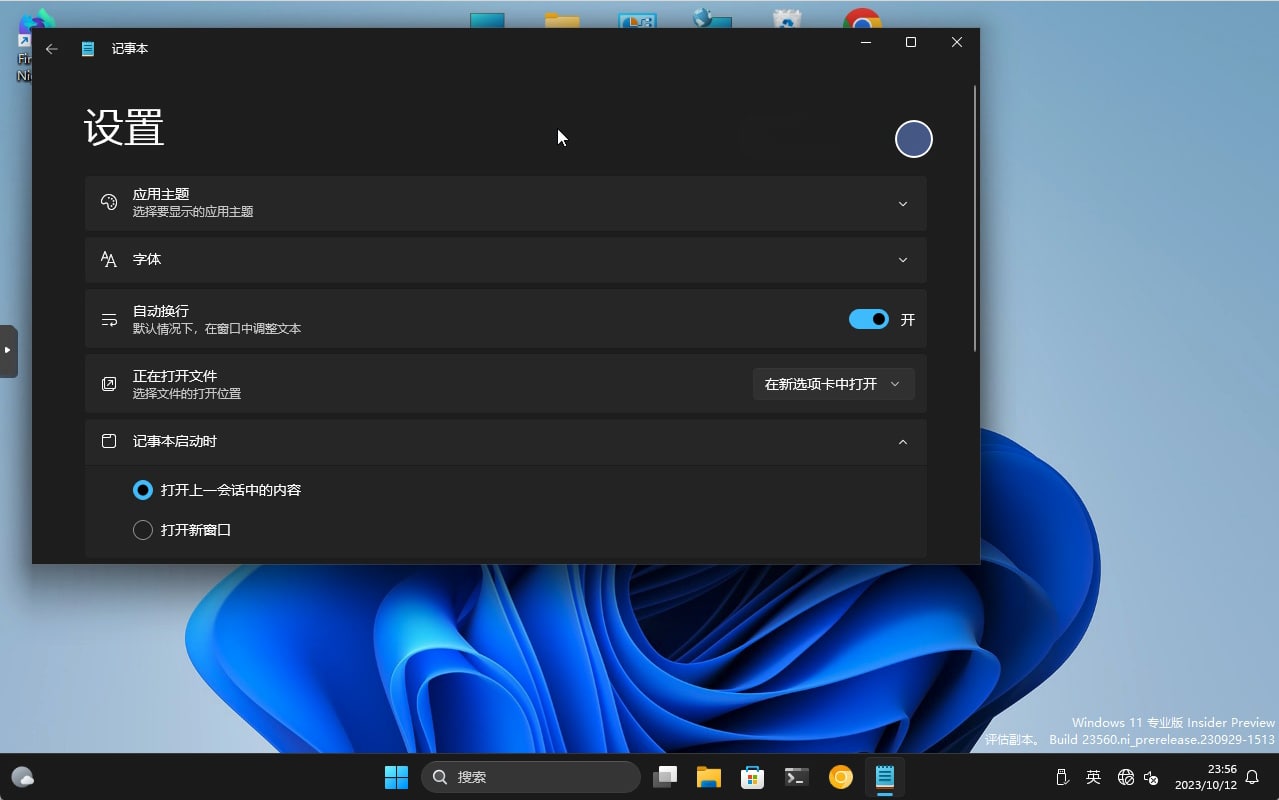Collapse the 记事本启动时 section
This screenshot has width=1279, height=800.
click(902, 441)
